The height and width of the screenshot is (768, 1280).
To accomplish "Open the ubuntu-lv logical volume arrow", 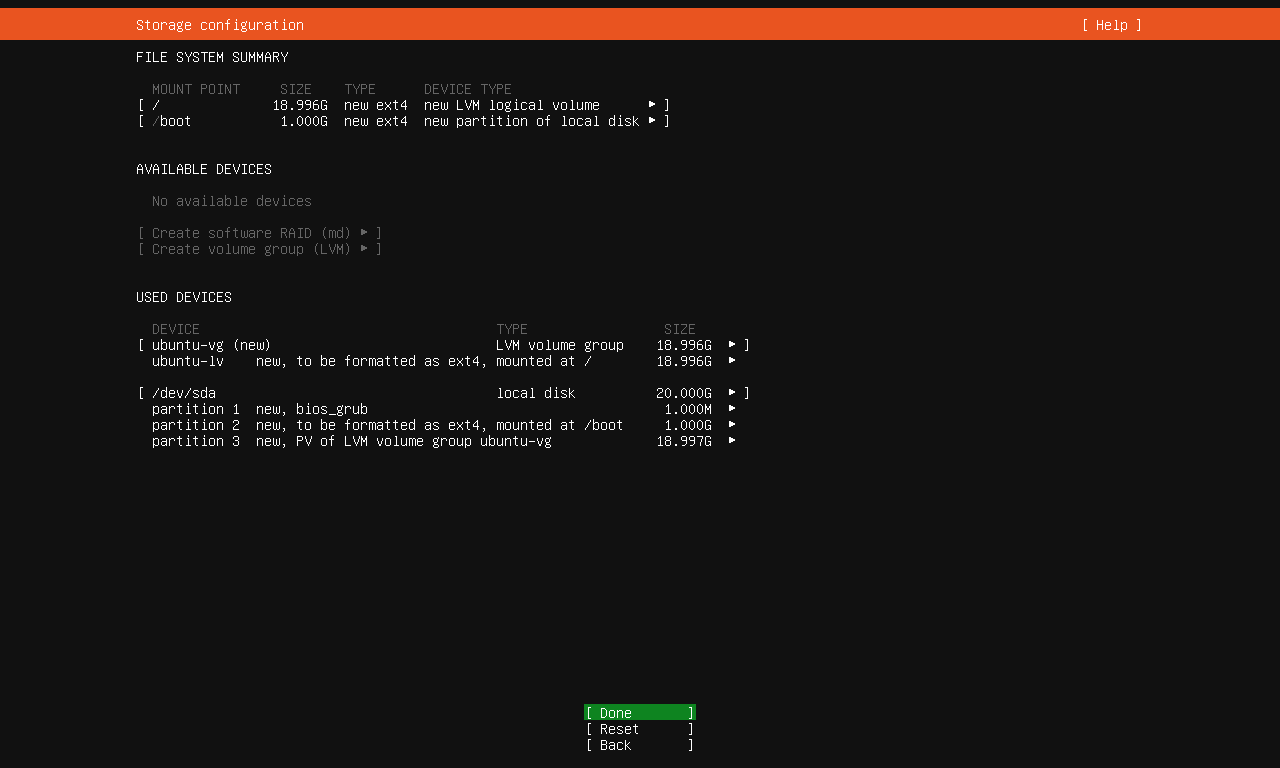I will (x=732, y=360).
